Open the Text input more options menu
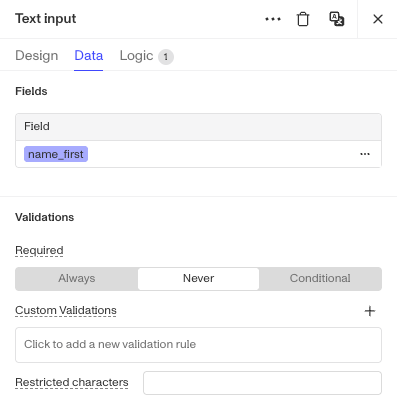397x403 pixels. point(273,19)
